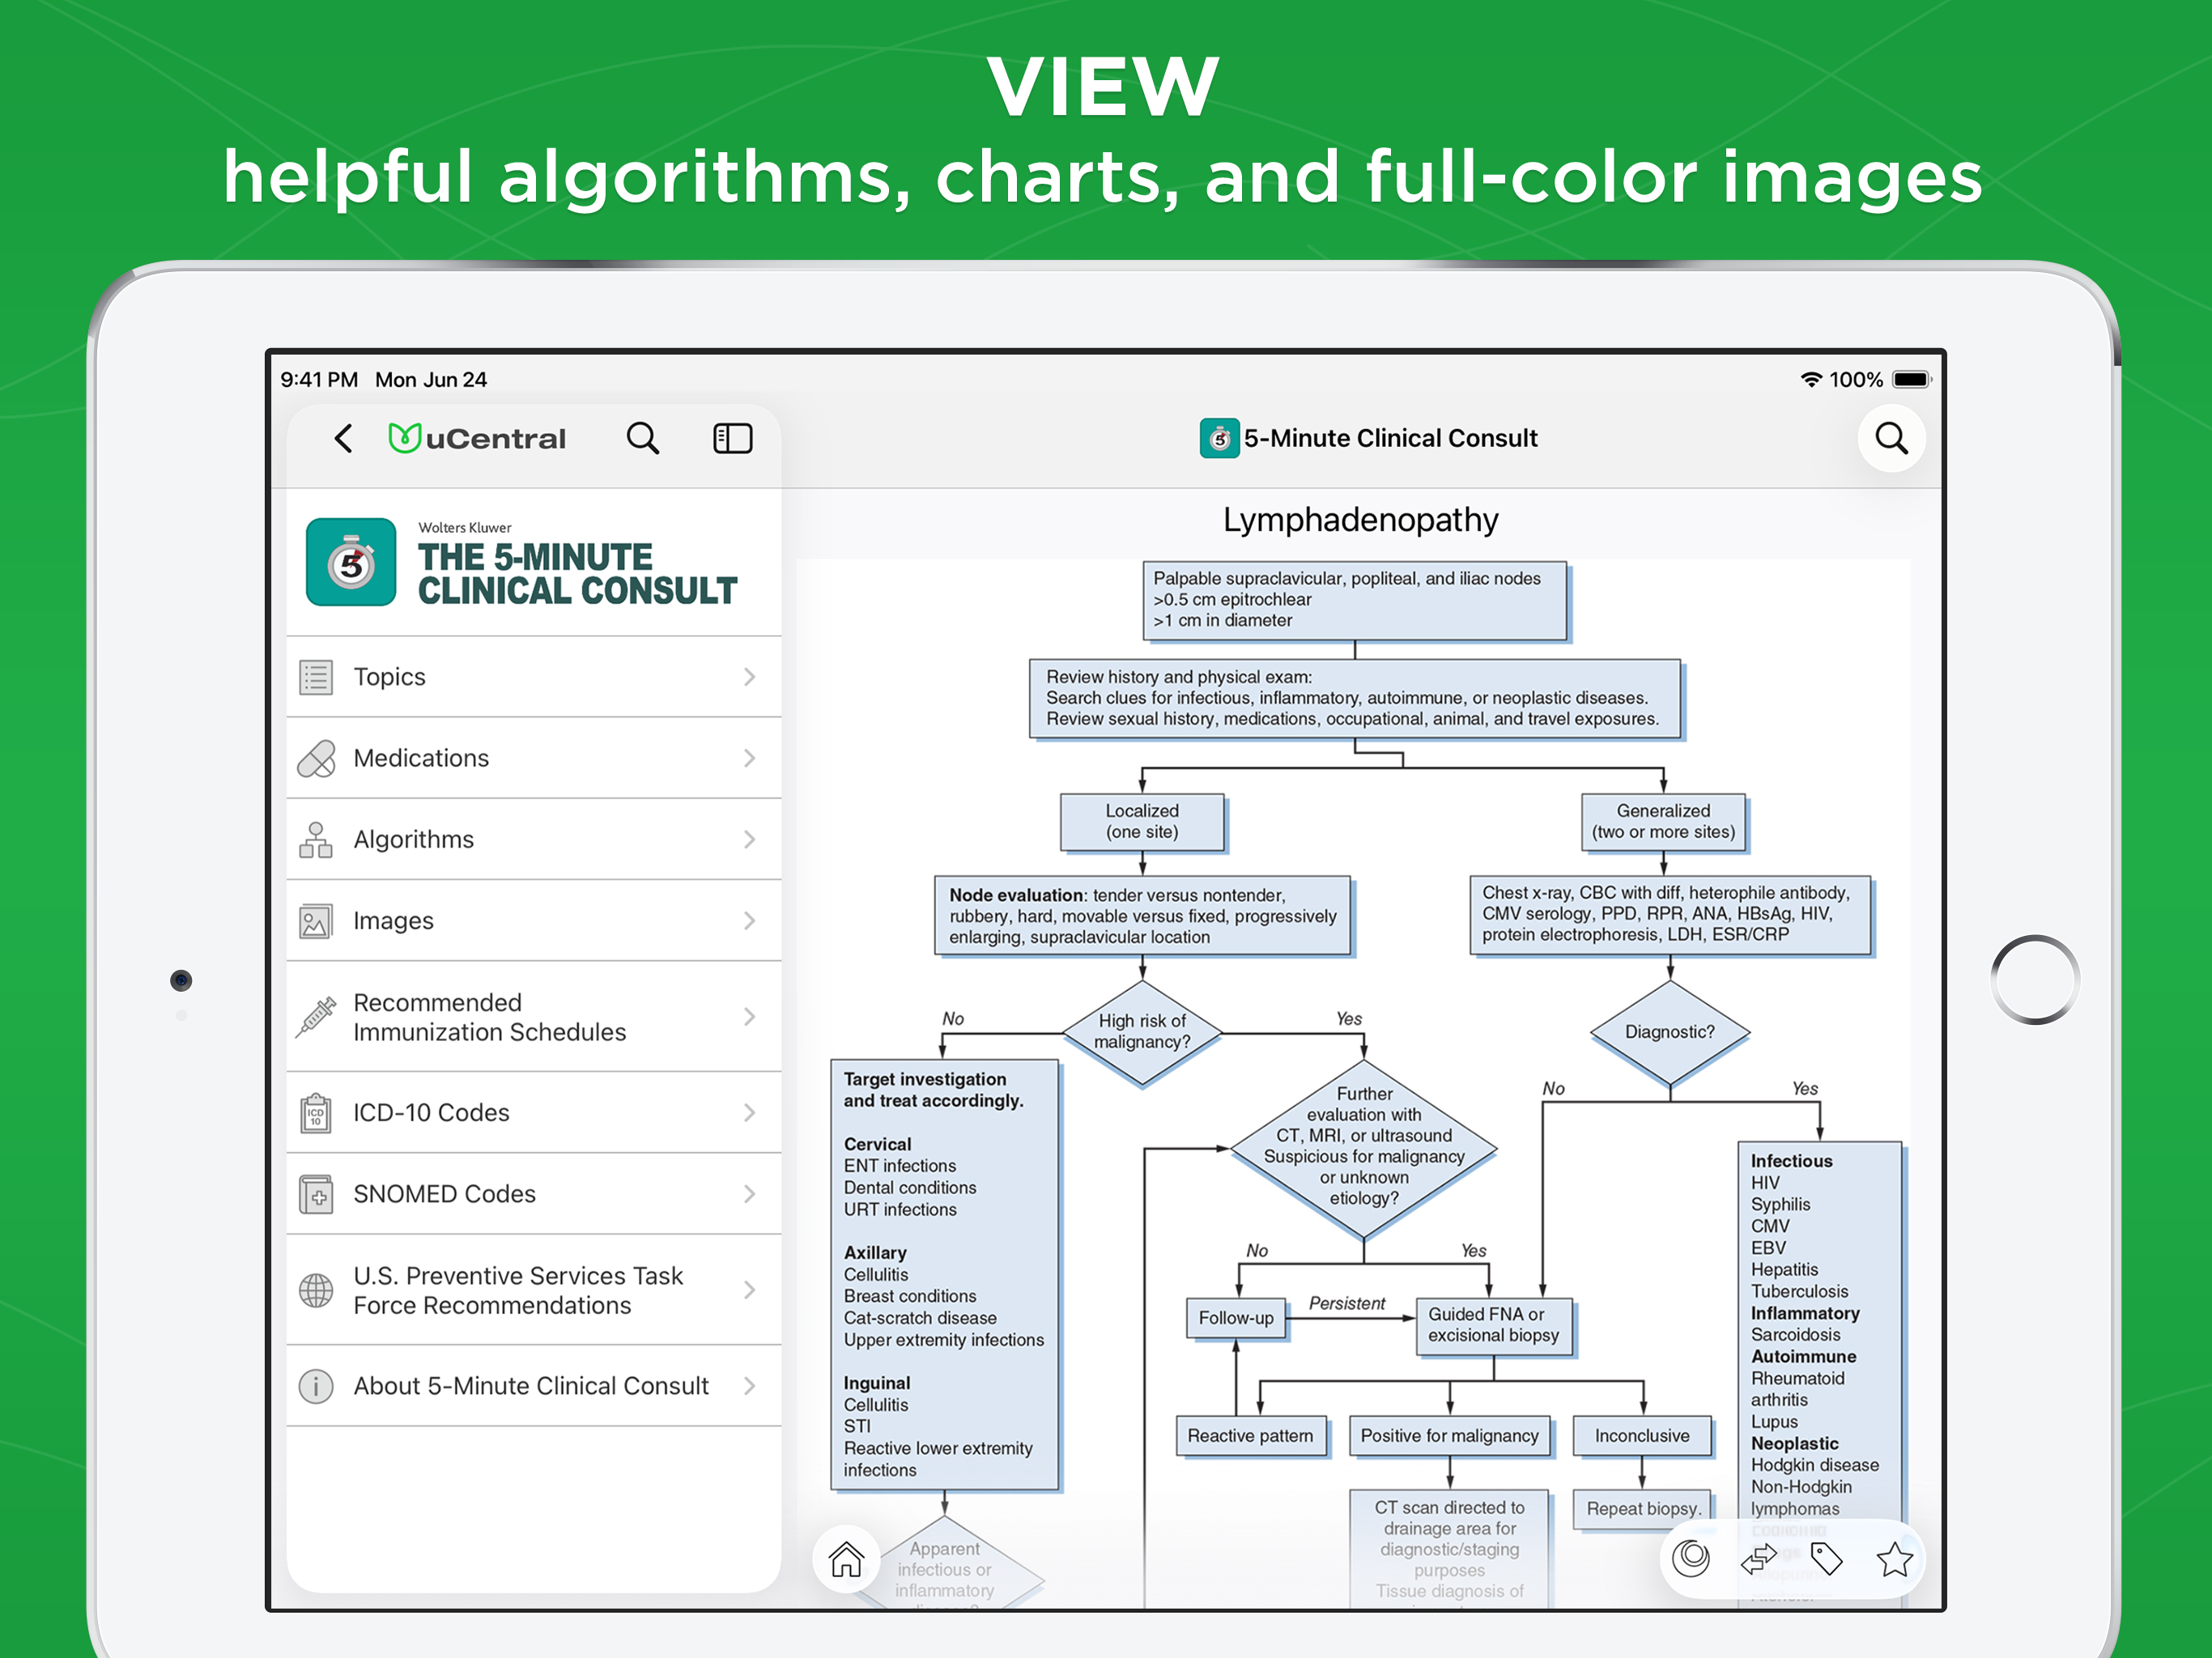Click the 9:41 PM time in the status bar
The width and height of the screenshot is (2212, 1658).
[x=319, y=380]
